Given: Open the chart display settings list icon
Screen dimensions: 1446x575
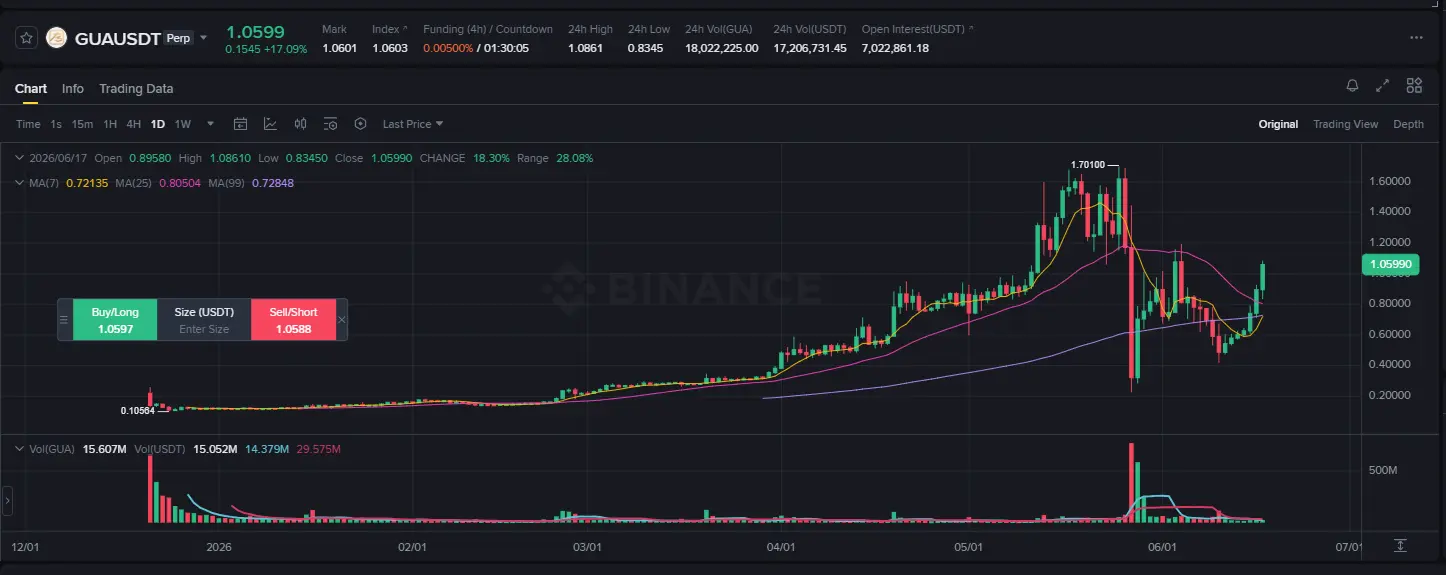Looking at the screenshot, I should point(330,124).
